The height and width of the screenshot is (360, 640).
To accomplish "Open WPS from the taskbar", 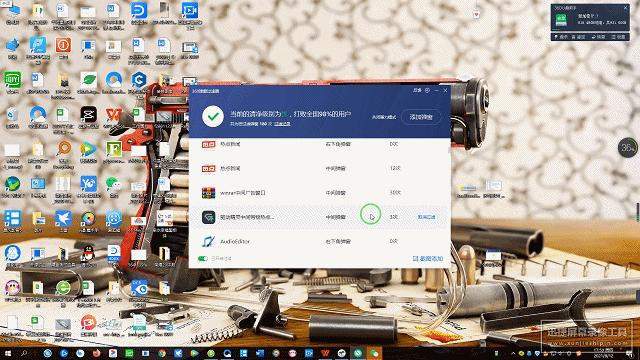I will [x=325, y=353].
